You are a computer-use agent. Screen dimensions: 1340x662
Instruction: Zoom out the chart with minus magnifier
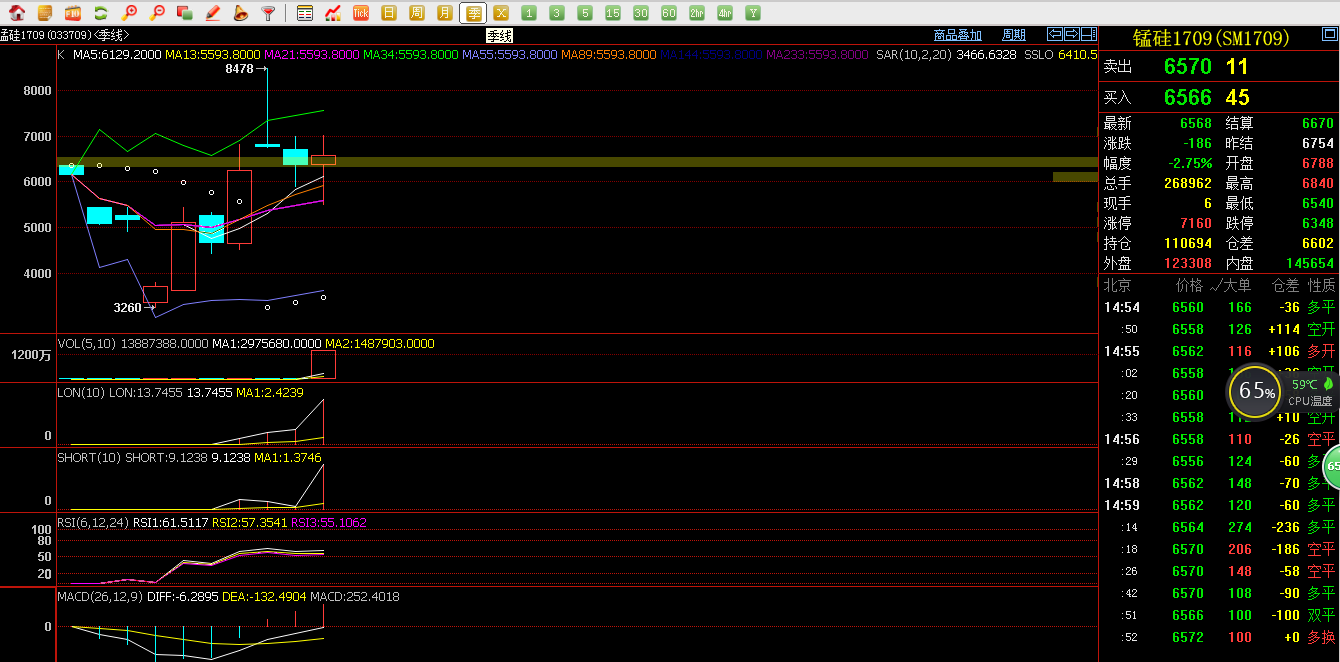[x=157, y=13]
